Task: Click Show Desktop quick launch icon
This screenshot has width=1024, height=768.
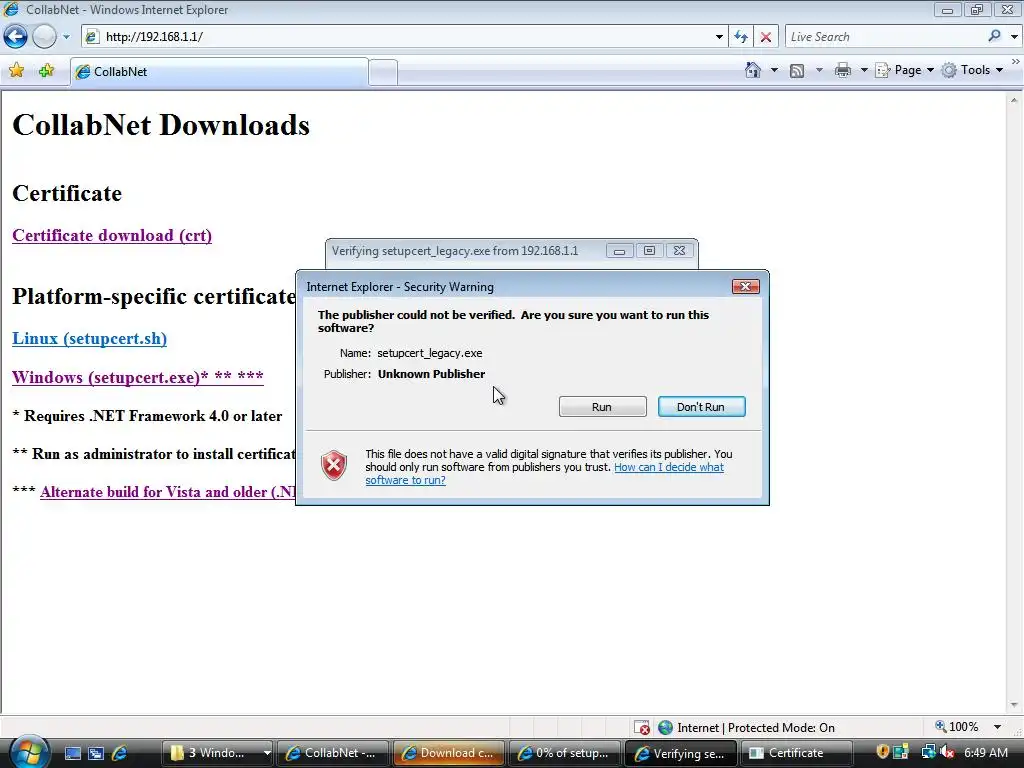Action: (73, 753)
